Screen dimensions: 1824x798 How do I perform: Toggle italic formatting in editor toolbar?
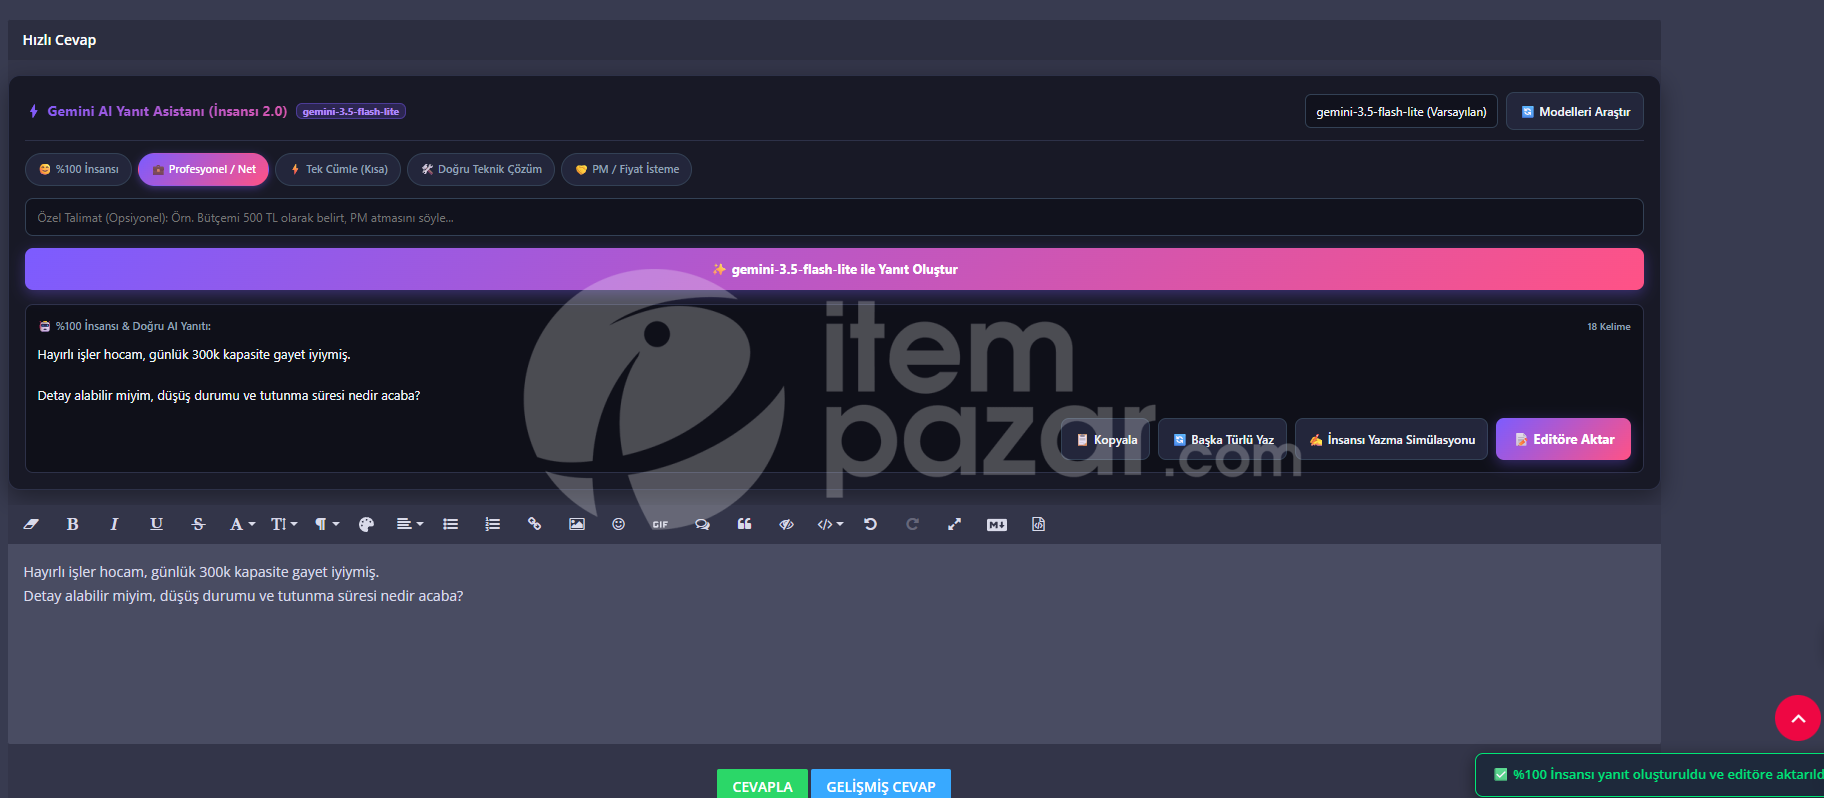pyautogui.click(x=114, y=524)
